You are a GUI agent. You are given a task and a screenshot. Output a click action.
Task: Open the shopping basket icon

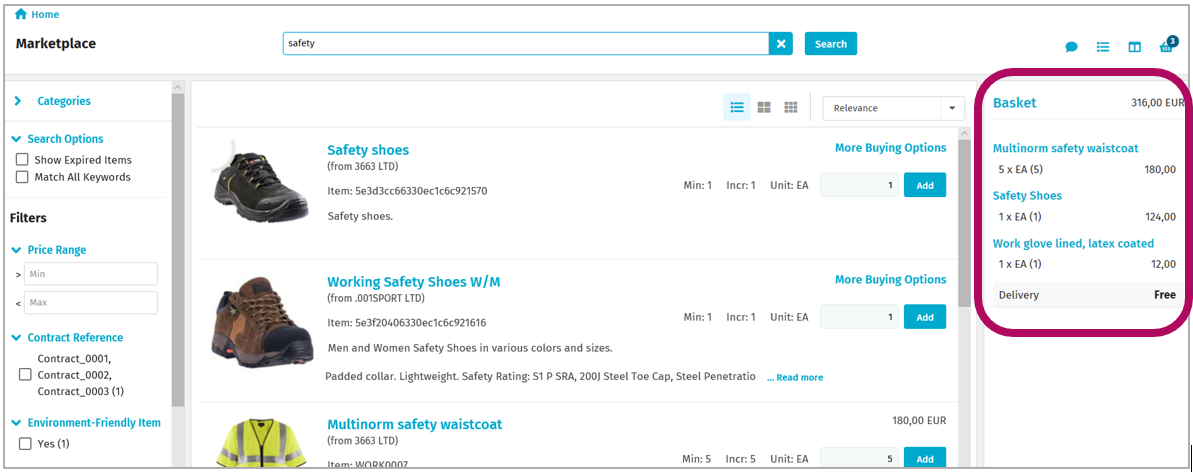[x=1167, y=46]
